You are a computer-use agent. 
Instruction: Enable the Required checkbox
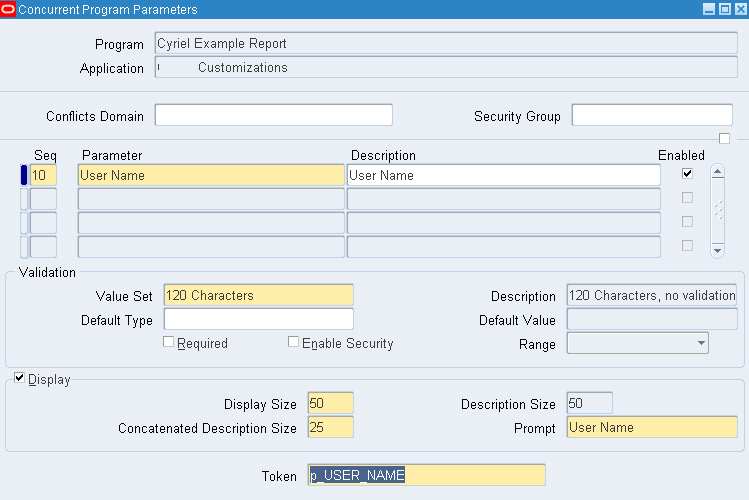tap(169, 342)
